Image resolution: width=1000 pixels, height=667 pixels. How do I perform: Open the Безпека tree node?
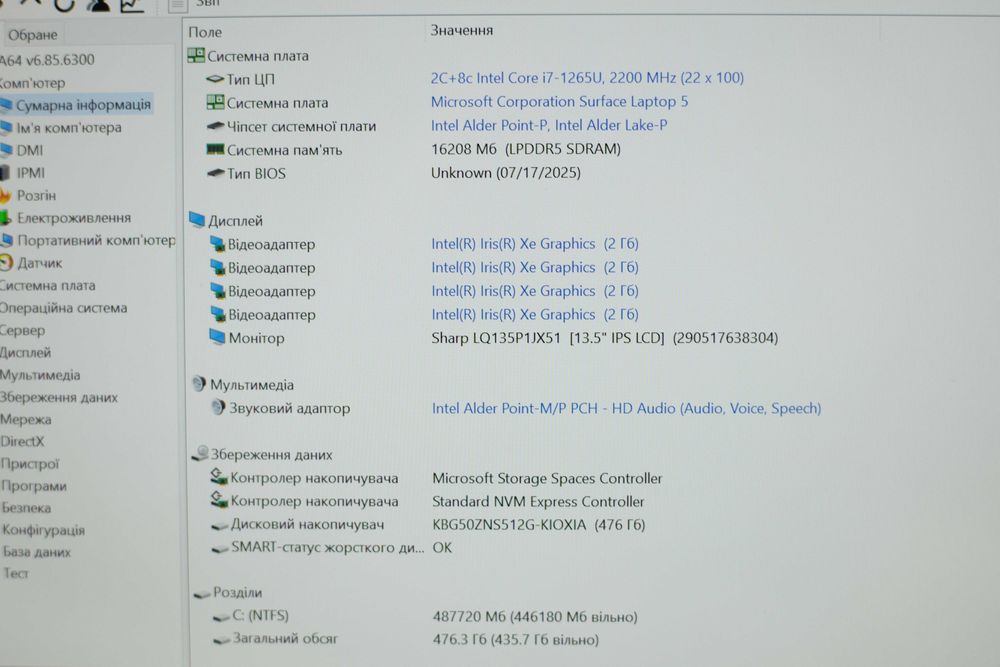point(26,508)
